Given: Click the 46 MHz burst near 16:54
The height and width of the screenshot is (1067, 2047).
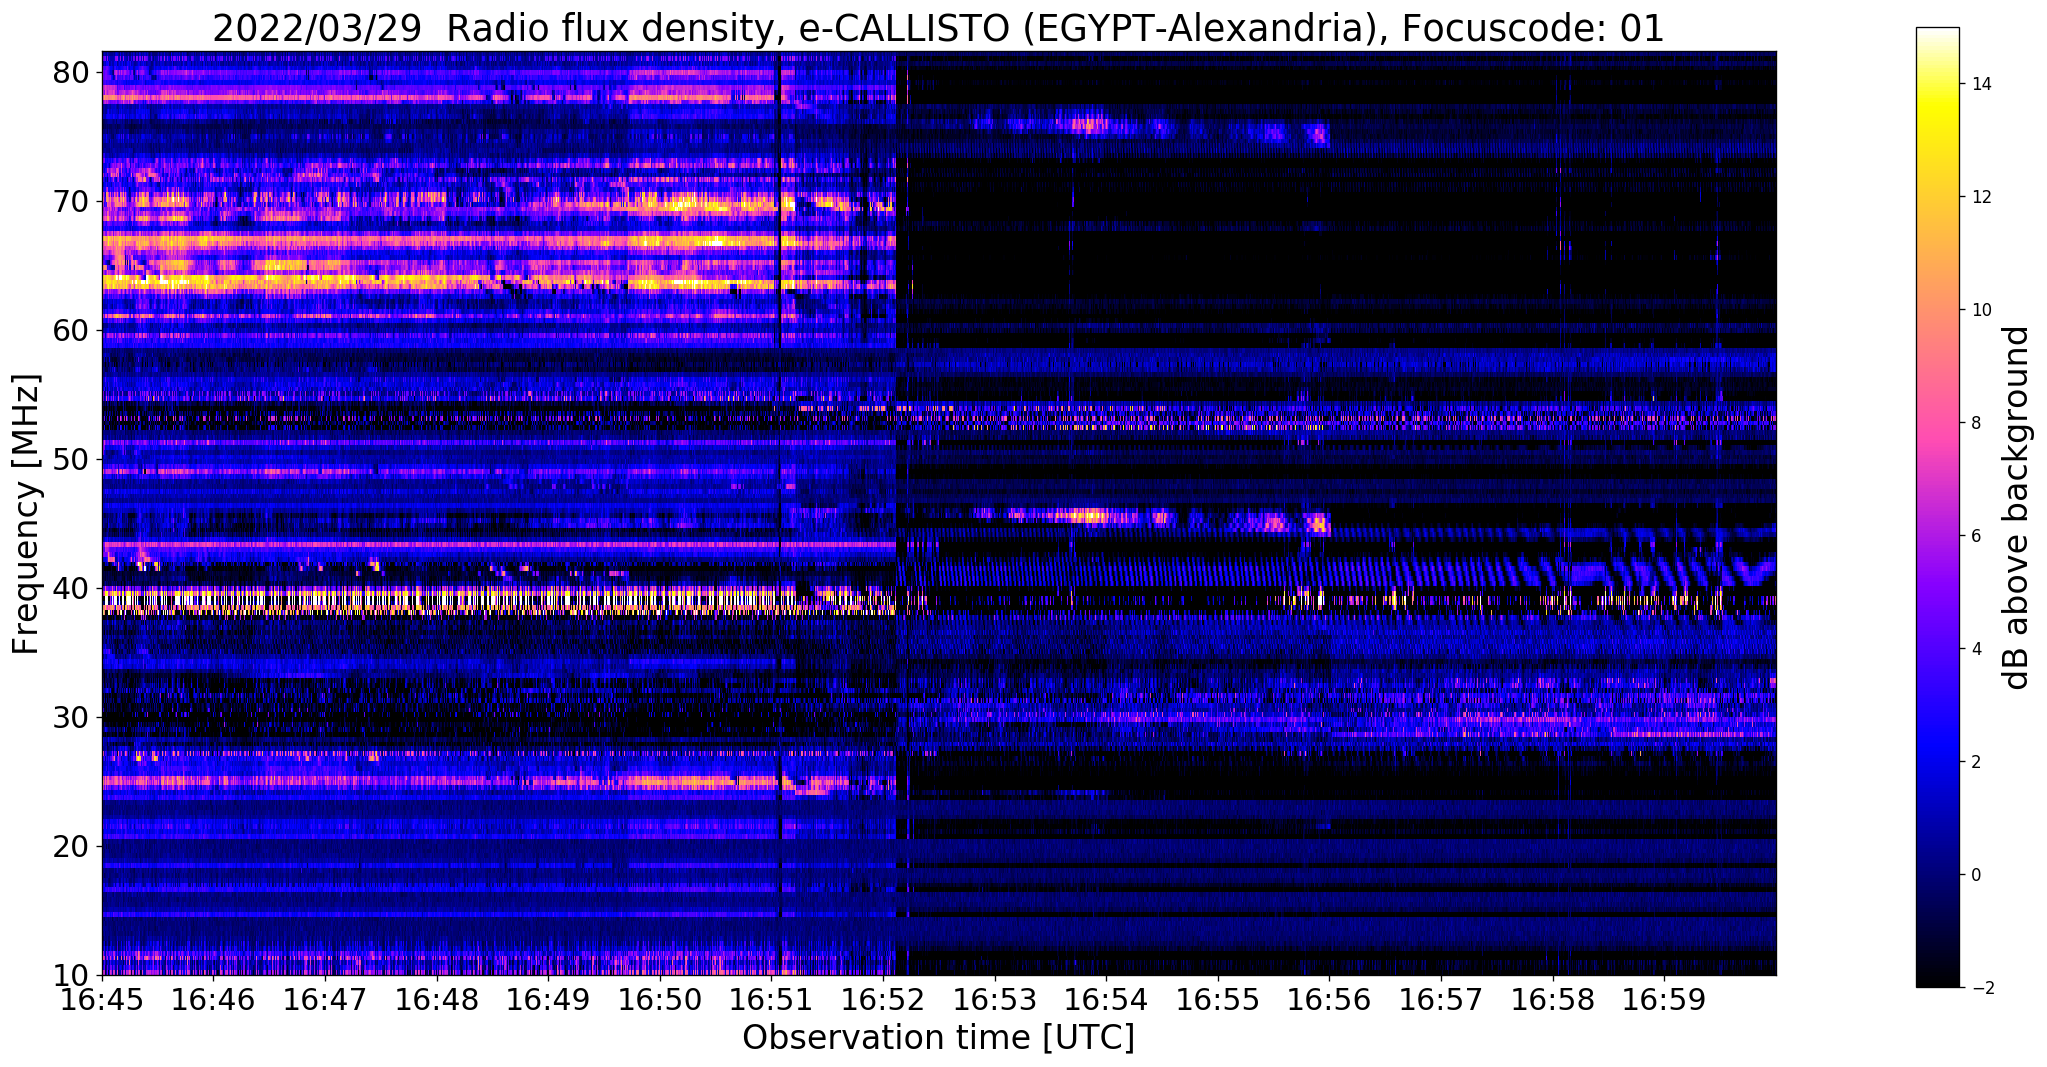Looking at the screenshot, I should coord(1090,517).
